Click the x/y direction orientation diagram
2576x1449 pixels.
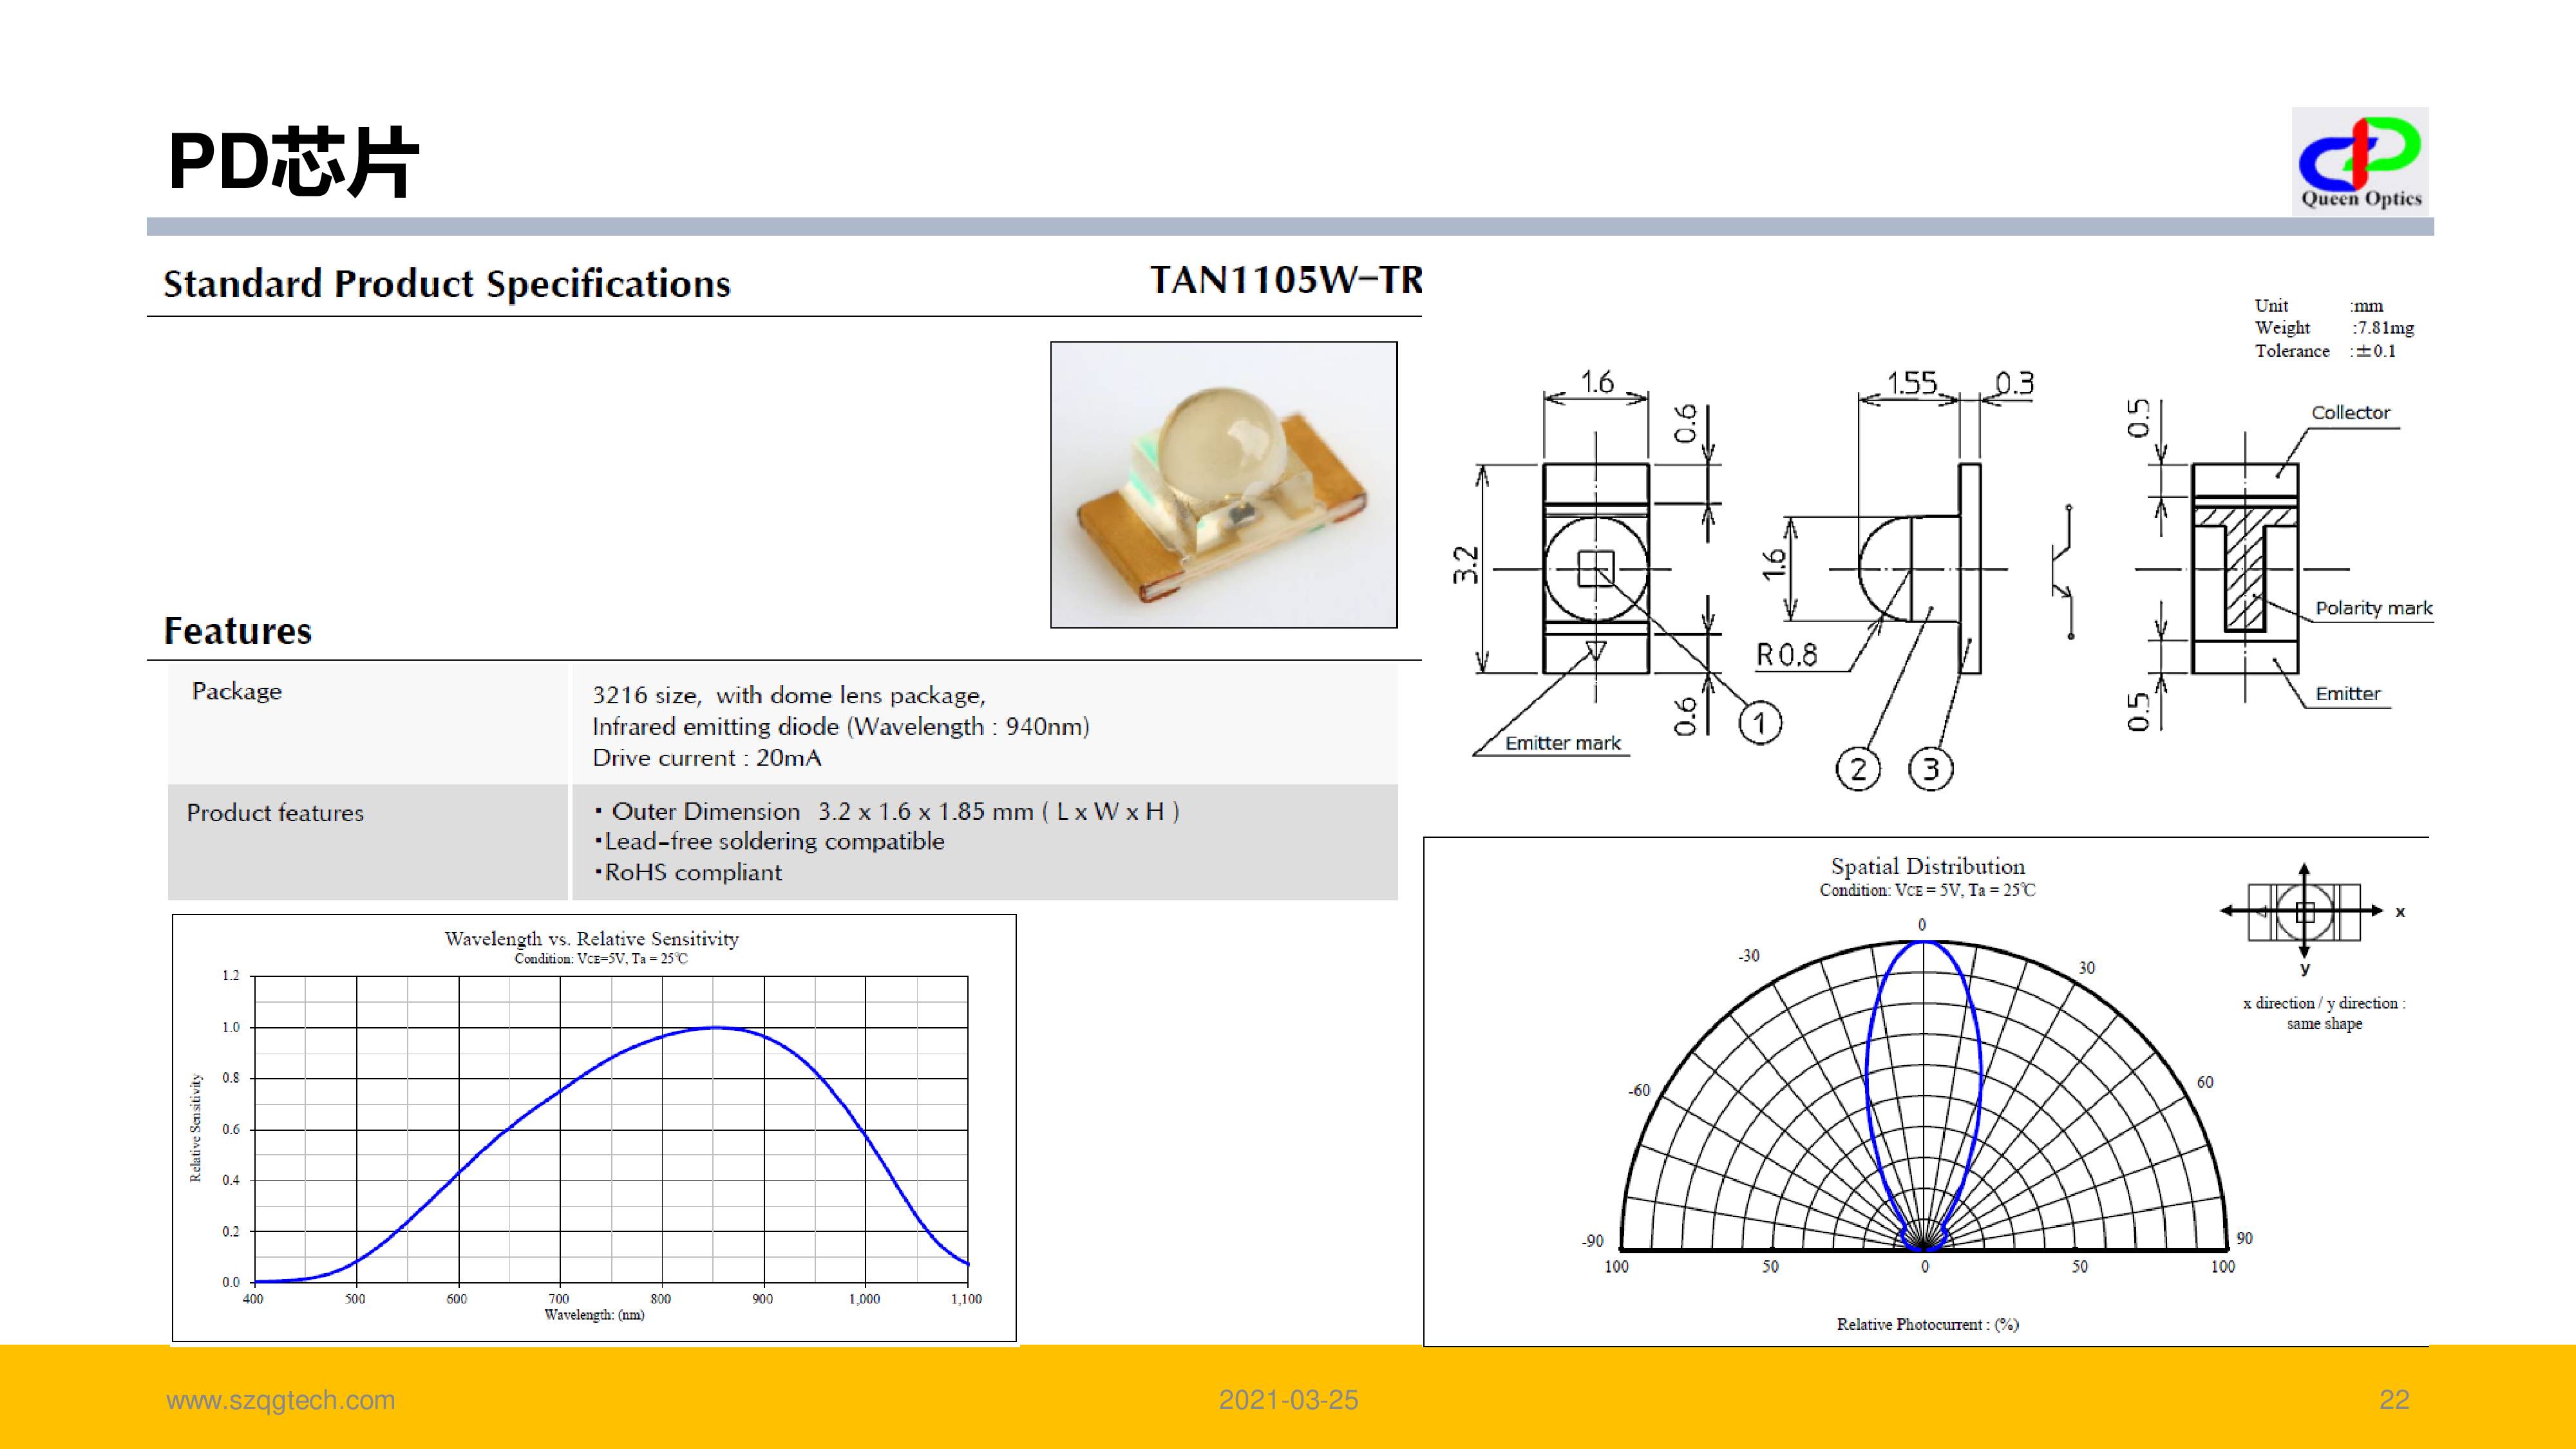pos(2304,911)
